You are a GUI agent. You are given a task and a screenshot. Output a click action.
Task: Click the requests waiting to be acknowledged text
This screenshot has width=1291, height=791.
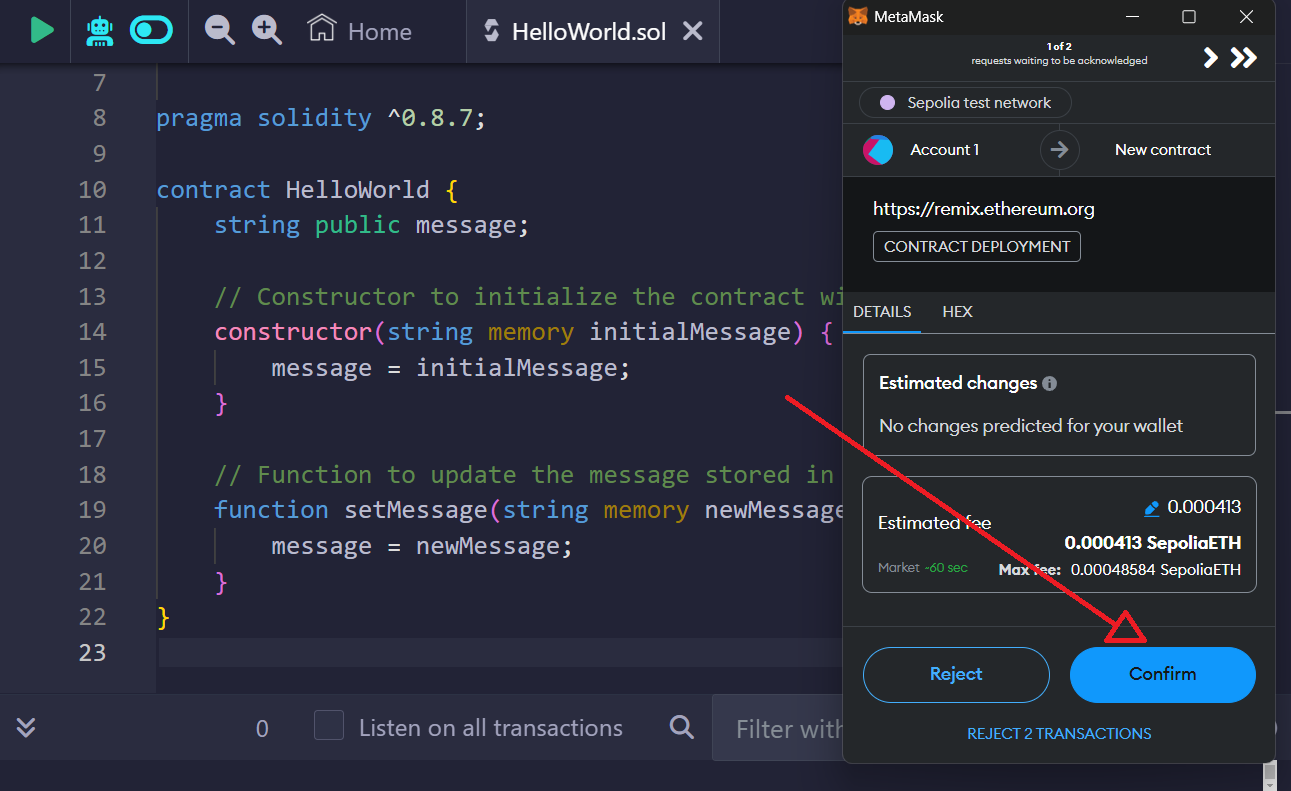click(1059, 61)
